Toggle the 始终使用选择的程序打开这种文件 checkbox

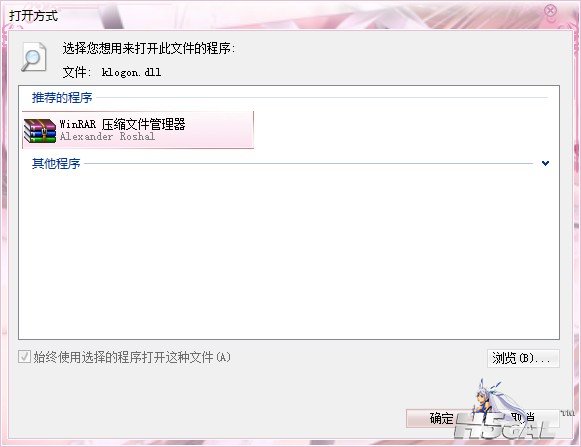24,357
